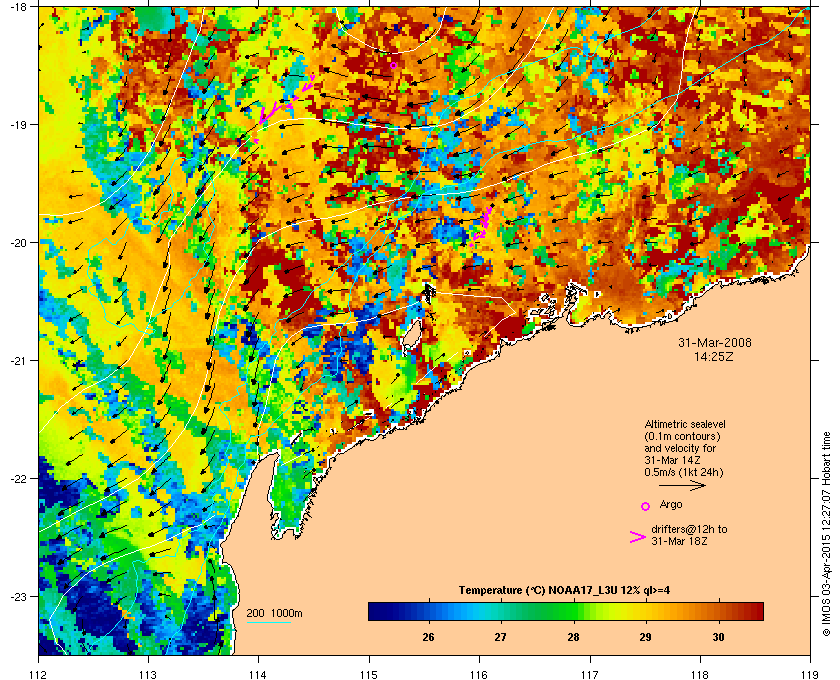
Task: Click the green colorbar section above 28
Action: pyautogui.click(x=573, y=611)
